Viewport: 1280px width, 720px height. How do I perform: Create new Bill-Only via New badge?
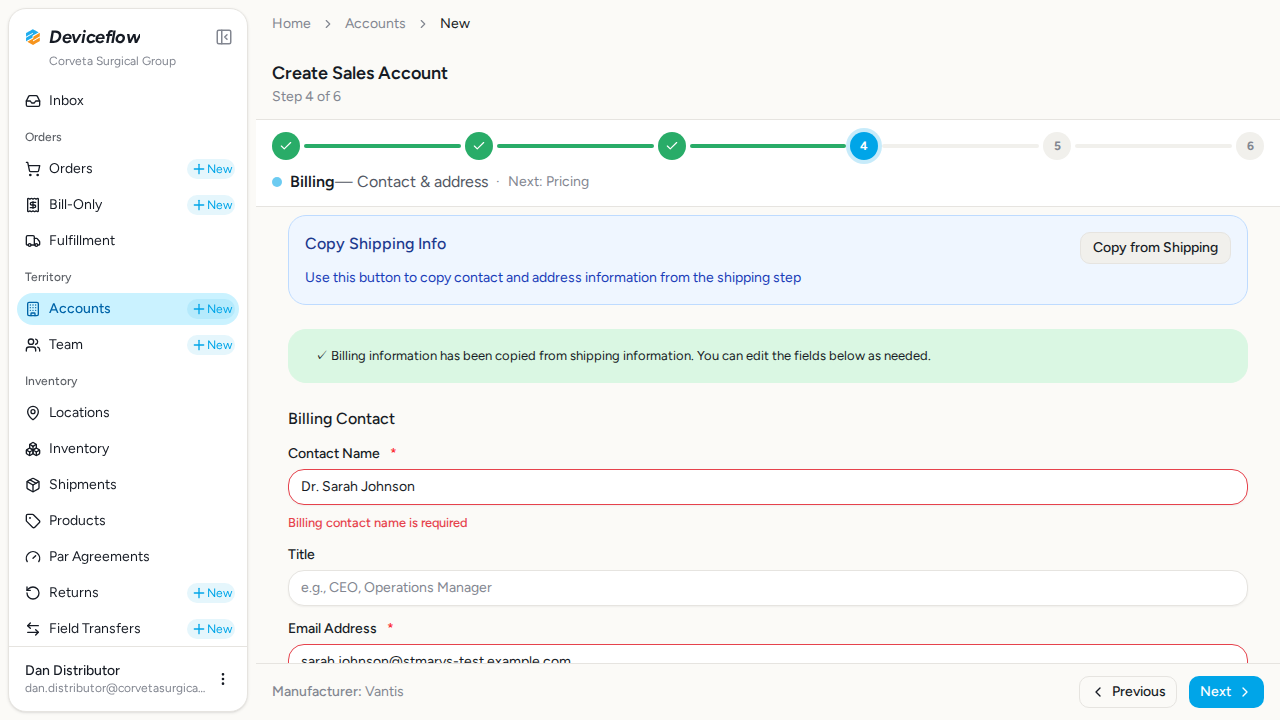[x=211, y=205]
